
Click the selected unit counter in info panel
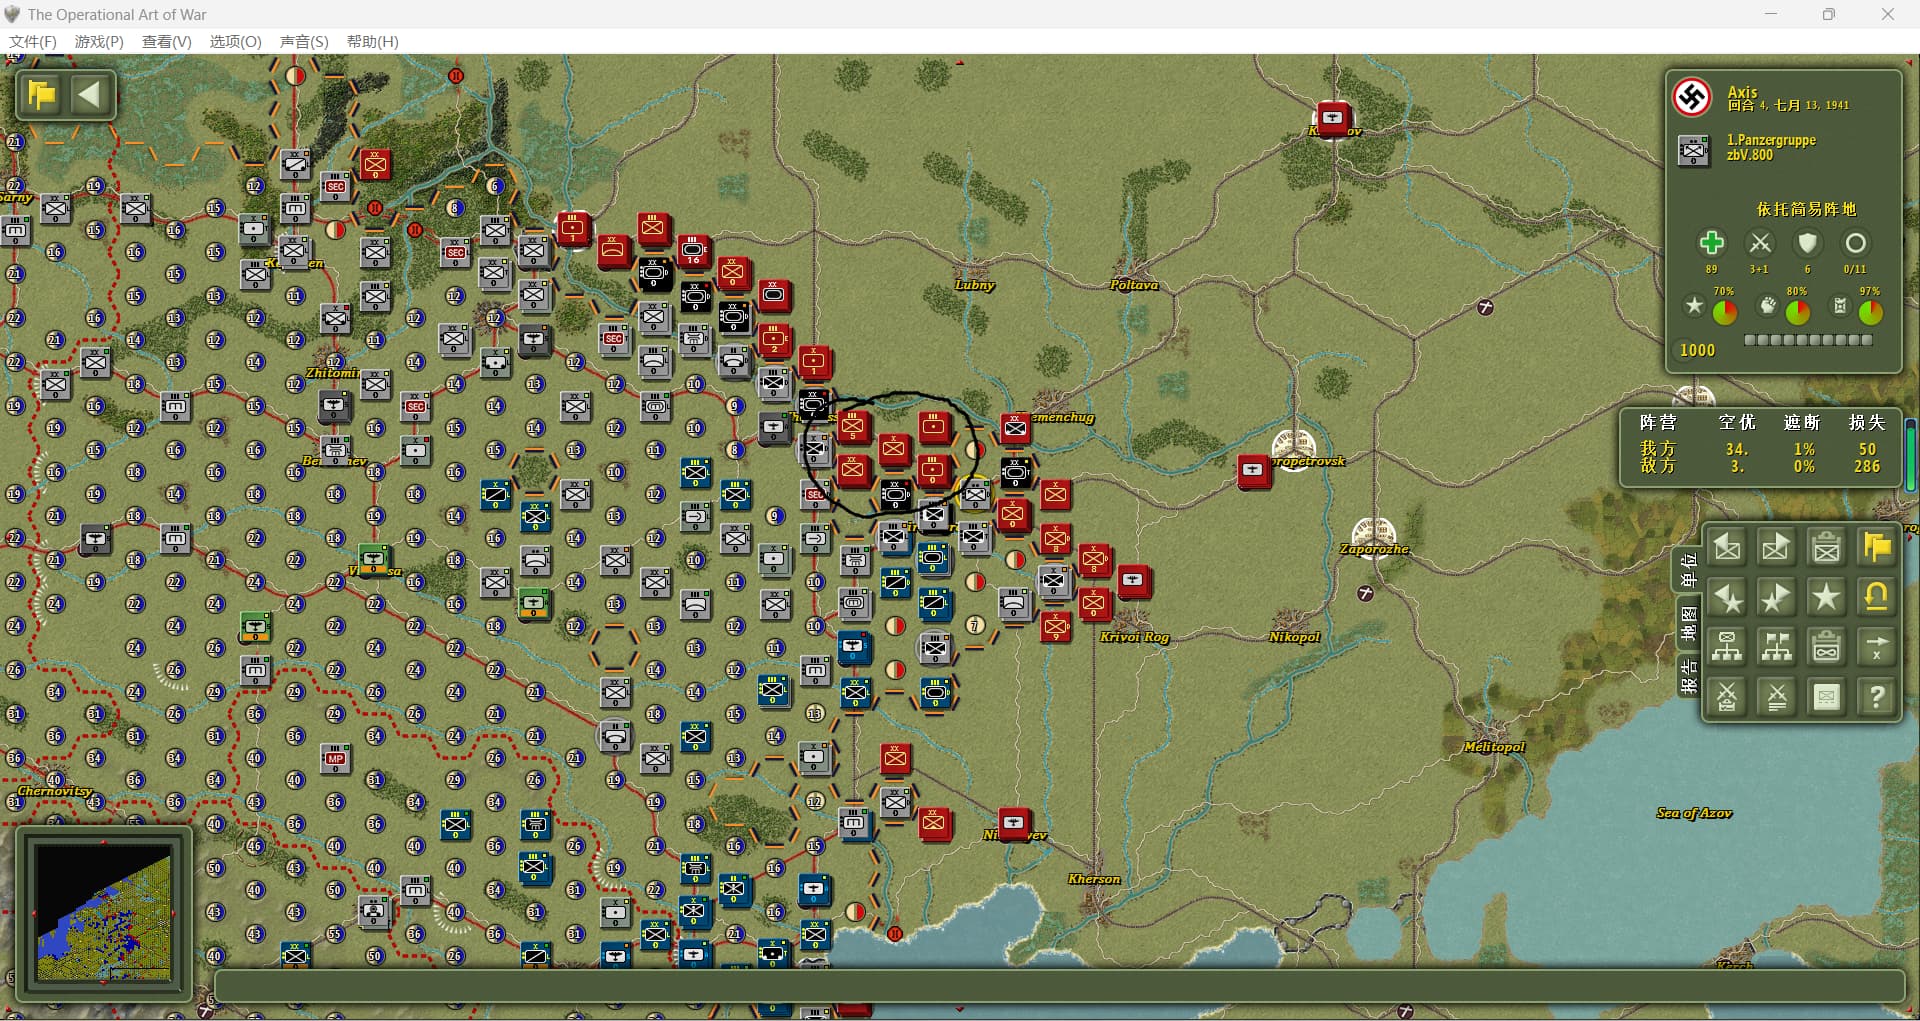tap(1693, 151)
